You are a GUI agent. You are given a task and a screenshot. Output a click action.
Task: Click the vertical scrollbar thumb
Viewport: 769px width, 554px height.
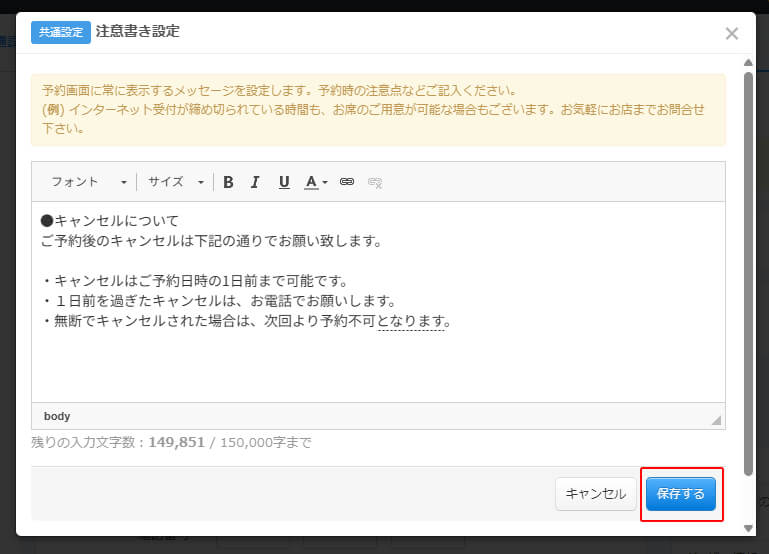[749, 270]
